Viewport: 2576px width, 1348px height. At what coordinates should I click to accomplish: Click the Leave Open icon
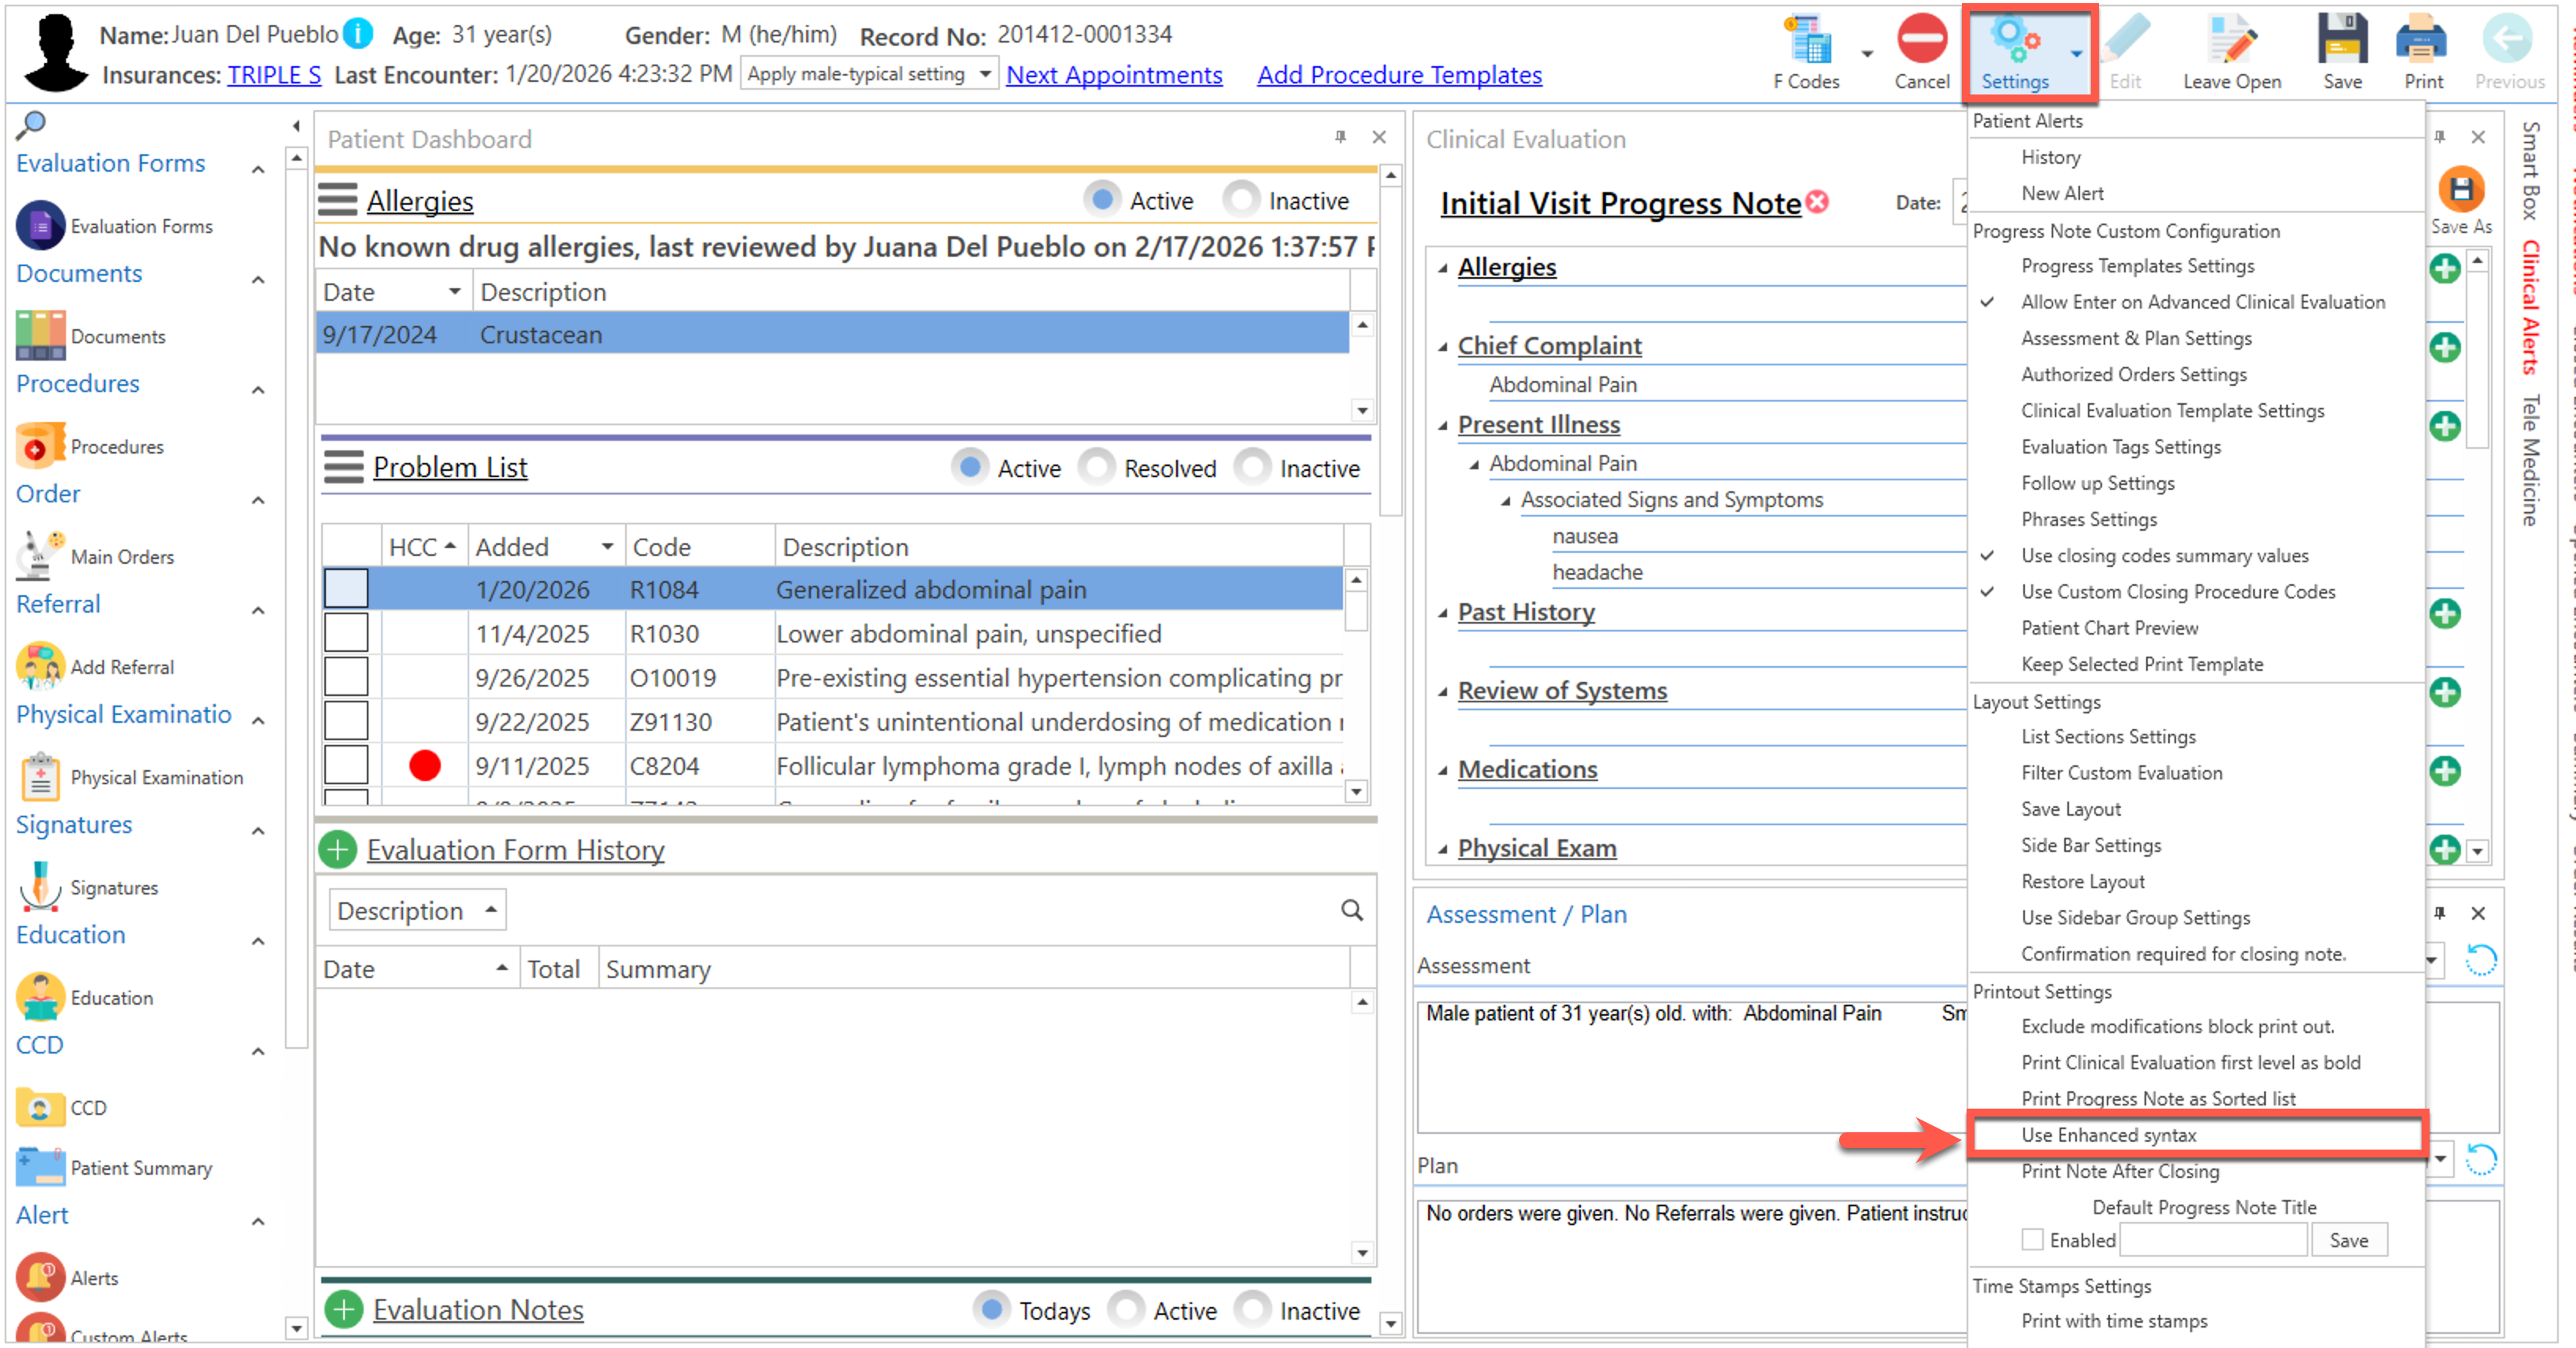tap(2231, 42)
